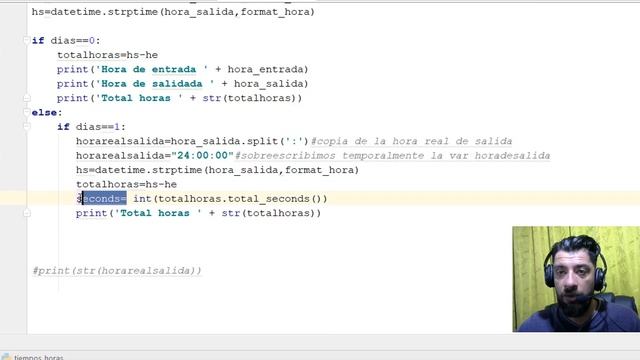Click 'int(totalhoras.total_seconds())' expression
This screenshot has width=640, height=360.
pyautogui.click(x=230, y=199)
